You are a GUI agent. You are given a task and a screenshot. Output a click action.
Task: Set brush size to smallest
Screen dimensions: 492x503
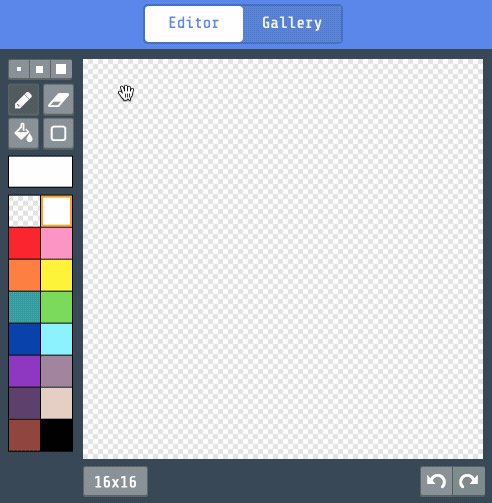tap(19, 69)
